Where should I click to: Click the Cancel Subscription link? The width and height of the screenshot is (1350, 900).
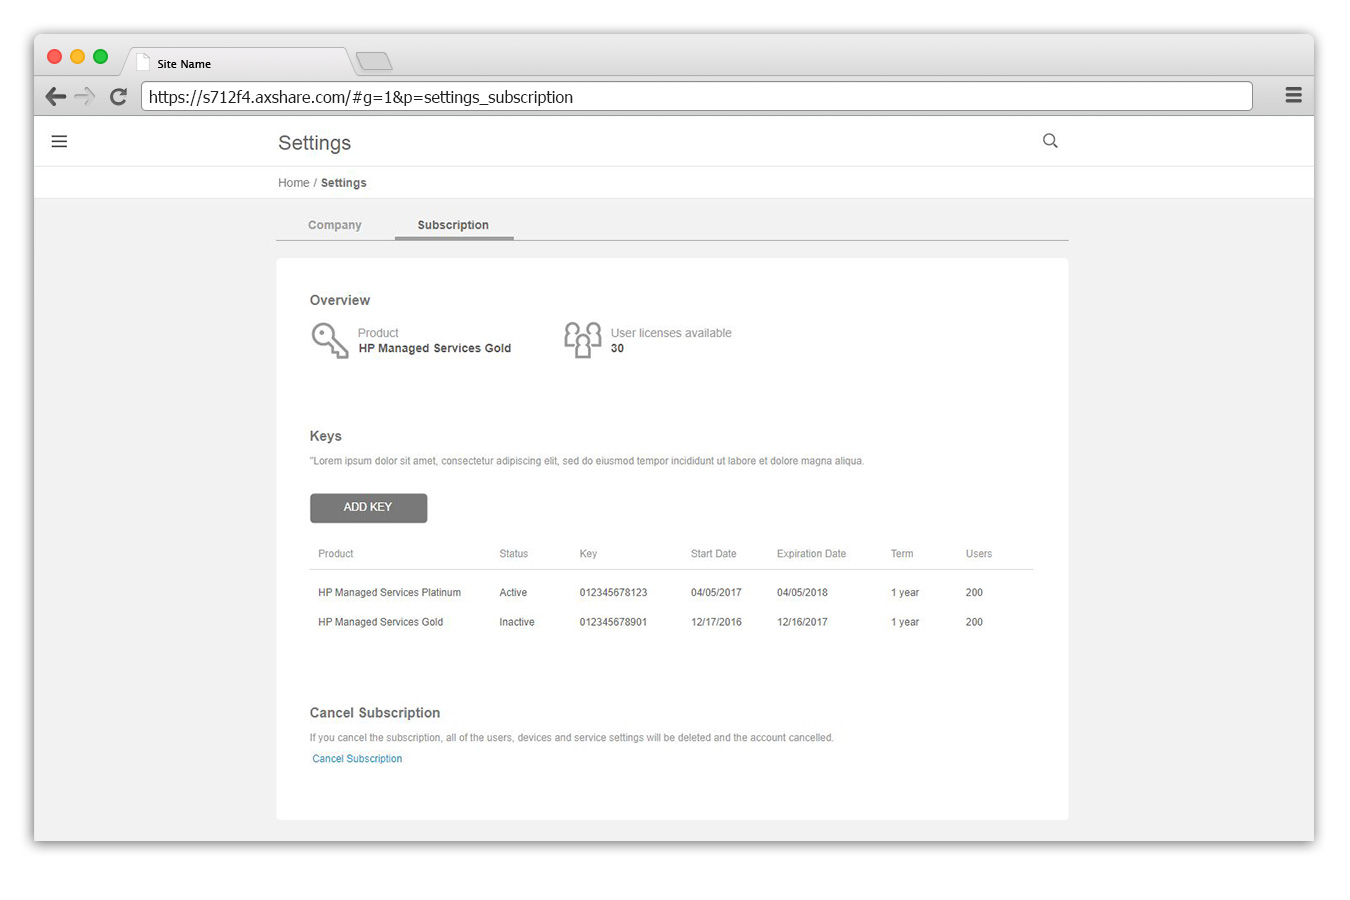[x=357, y=759]
